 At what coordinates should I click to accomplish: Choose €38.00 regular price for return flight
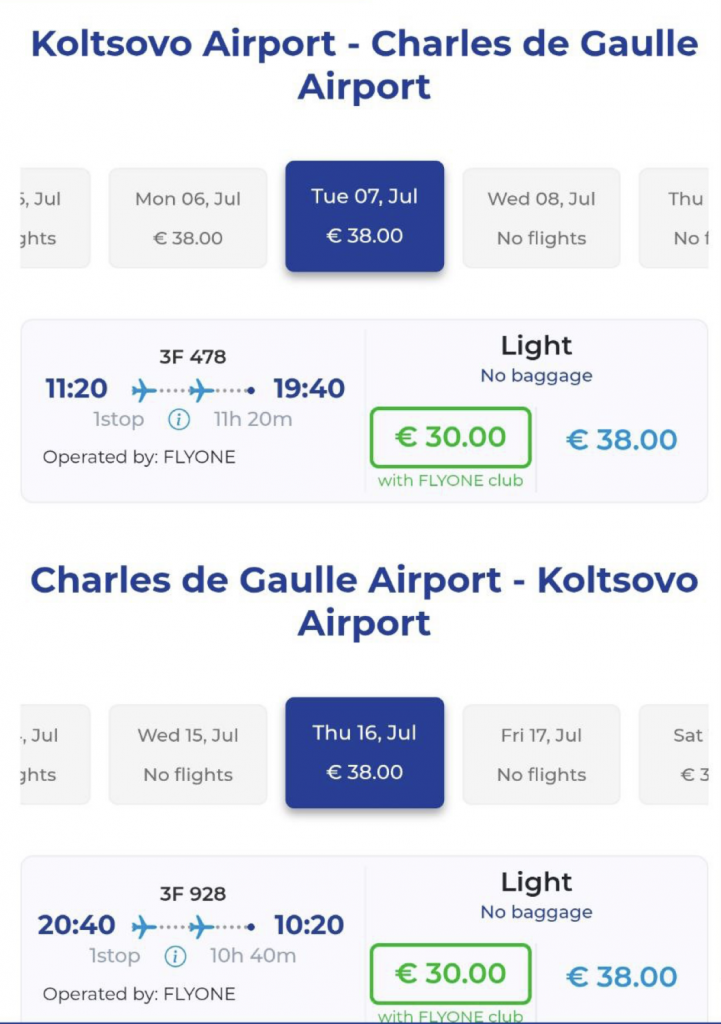621,976
